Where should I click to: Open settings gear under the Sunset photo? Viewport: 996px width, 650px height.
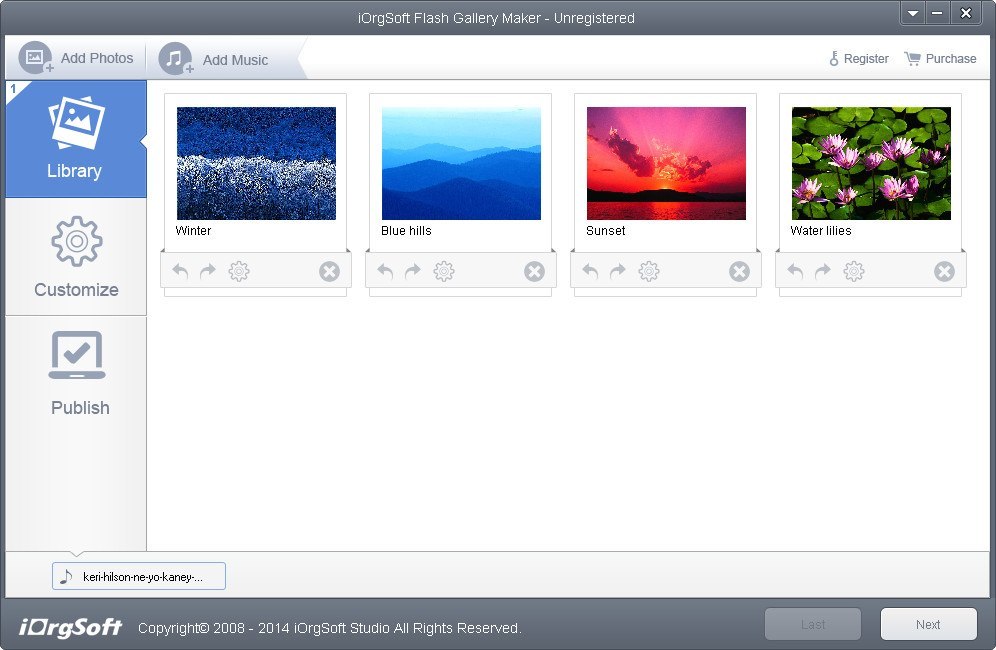(x=649, y=270)
